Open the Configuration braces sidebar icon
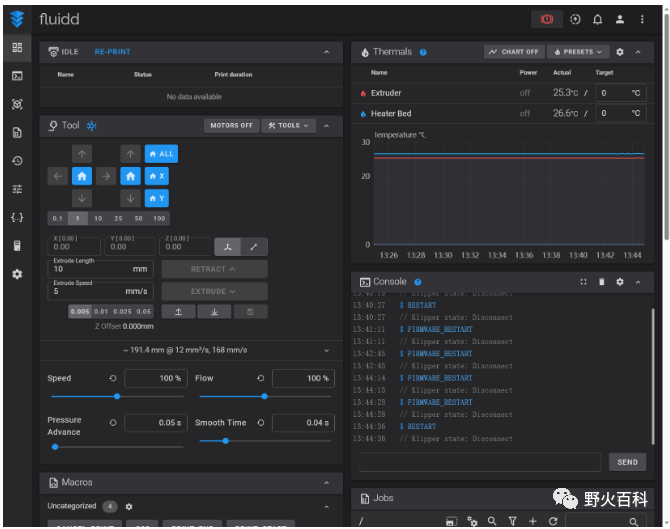 (x=17, y=217)
